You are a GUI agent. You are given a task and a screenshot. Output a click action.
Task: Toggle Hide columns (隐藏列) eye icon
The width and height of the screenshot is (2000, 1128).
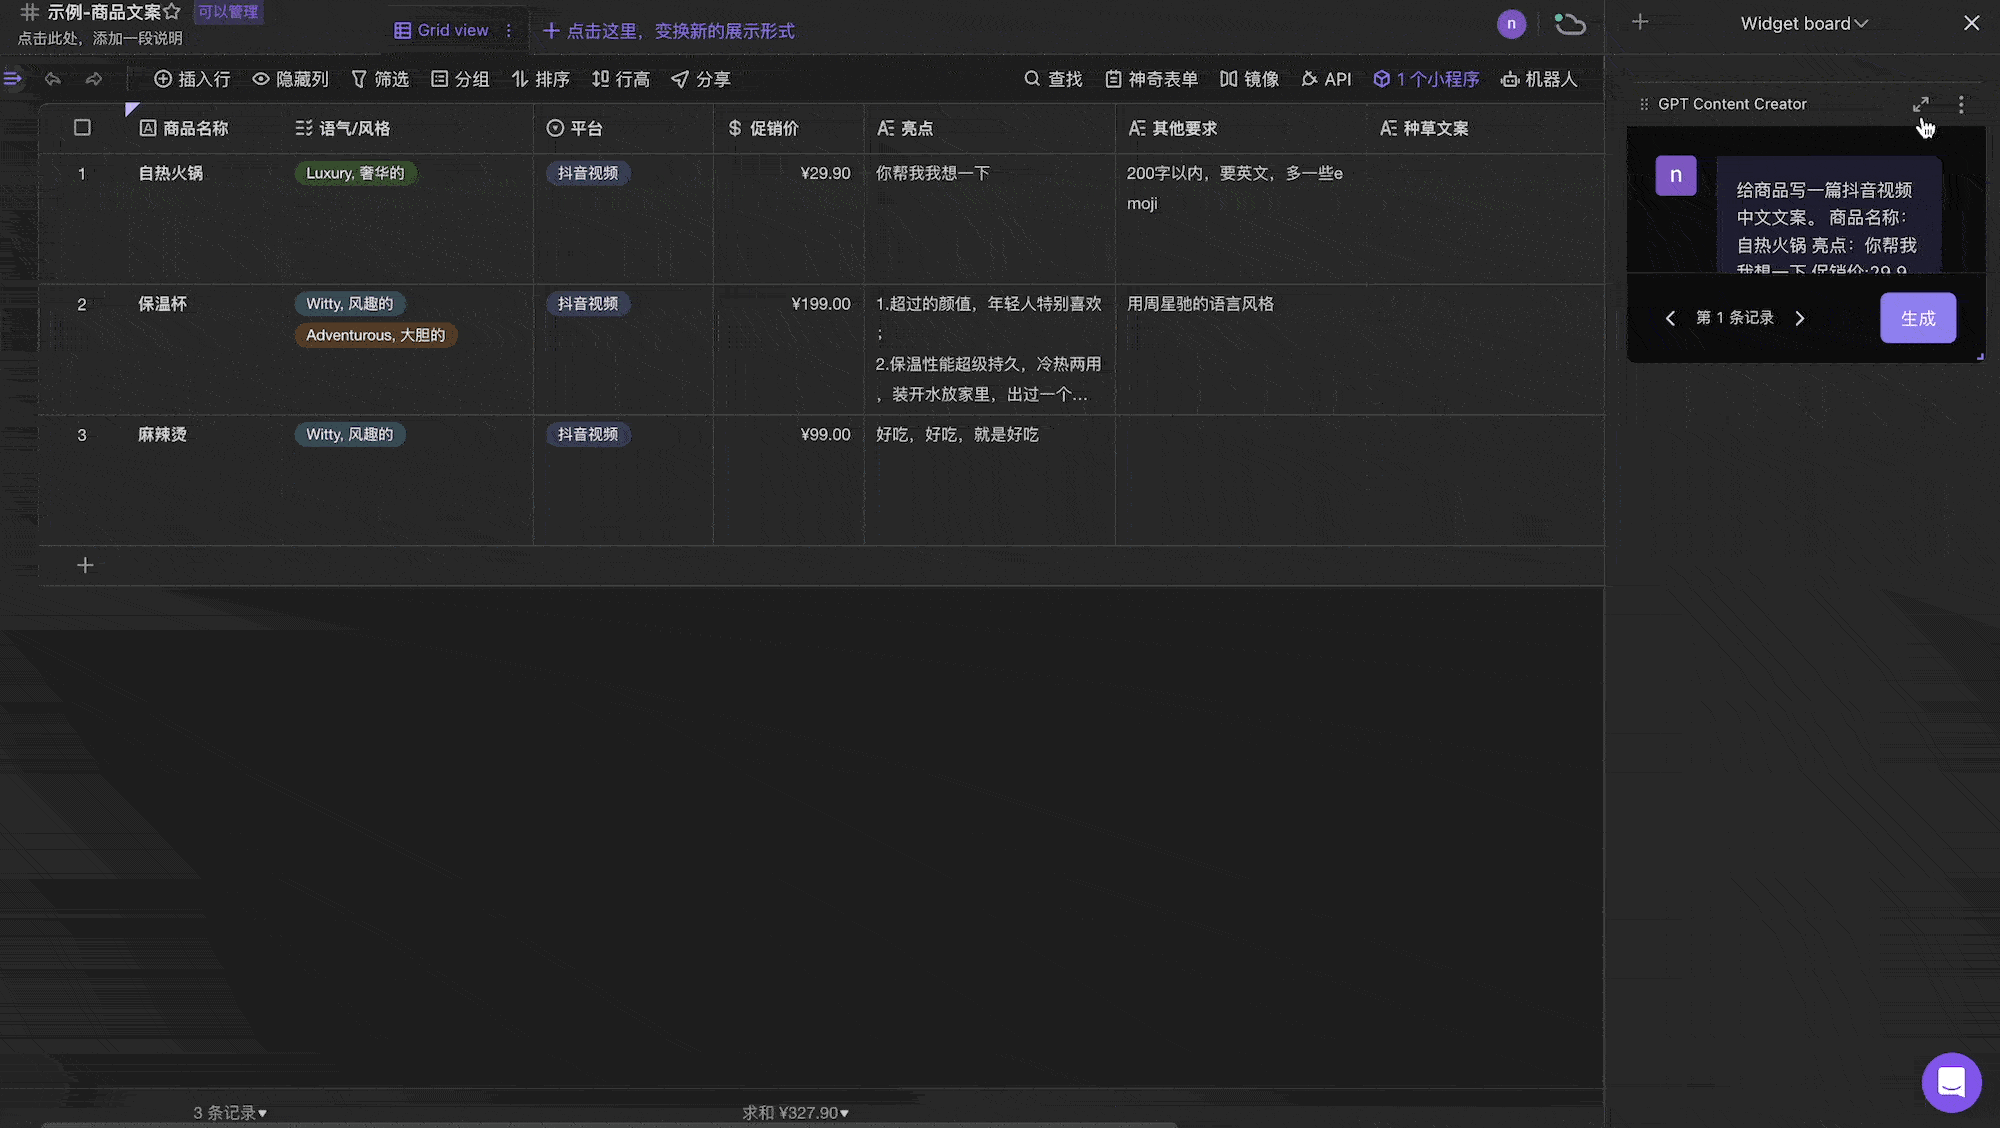tap(261, 79)
